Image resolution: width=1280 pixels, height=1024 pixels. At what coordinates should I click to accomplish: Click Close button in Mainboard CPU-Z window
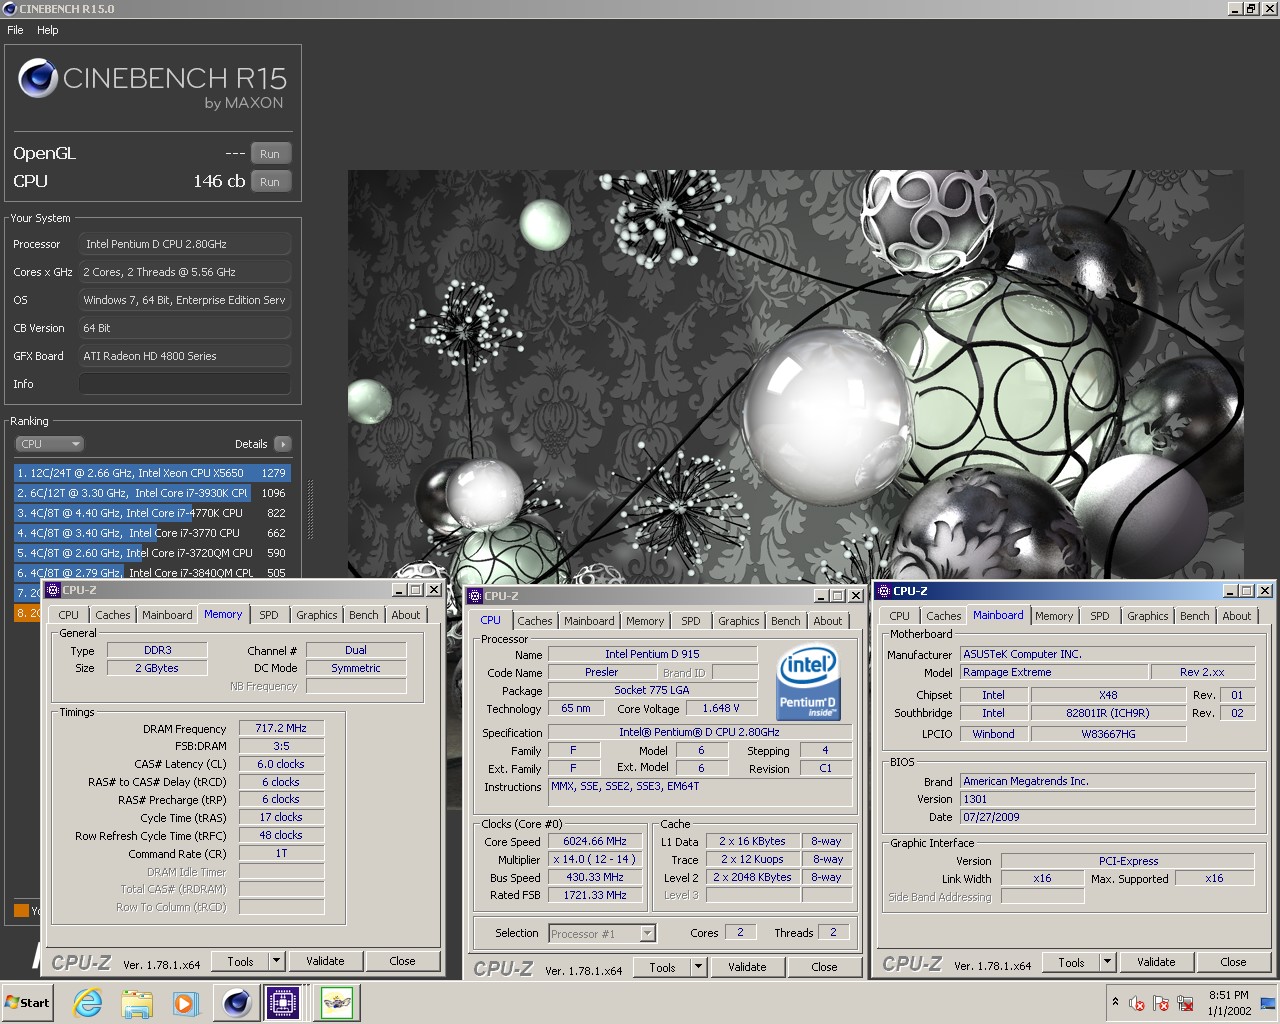pyautogui.click(x=1233, y=962)
